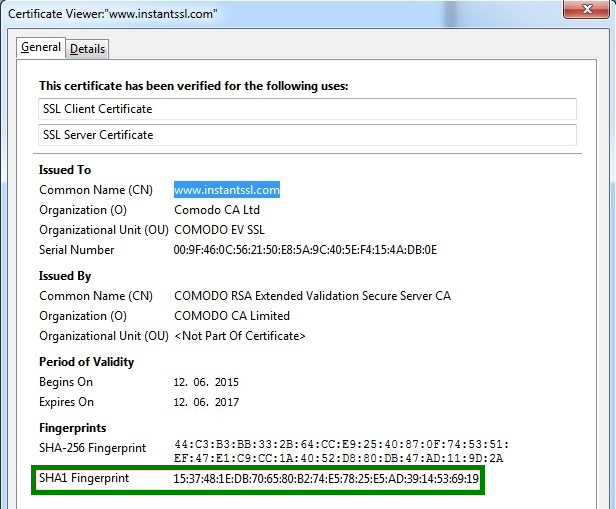The image size is (616, 509).
Task: Click the Issued To heading
Action: (x=65, y=170)
